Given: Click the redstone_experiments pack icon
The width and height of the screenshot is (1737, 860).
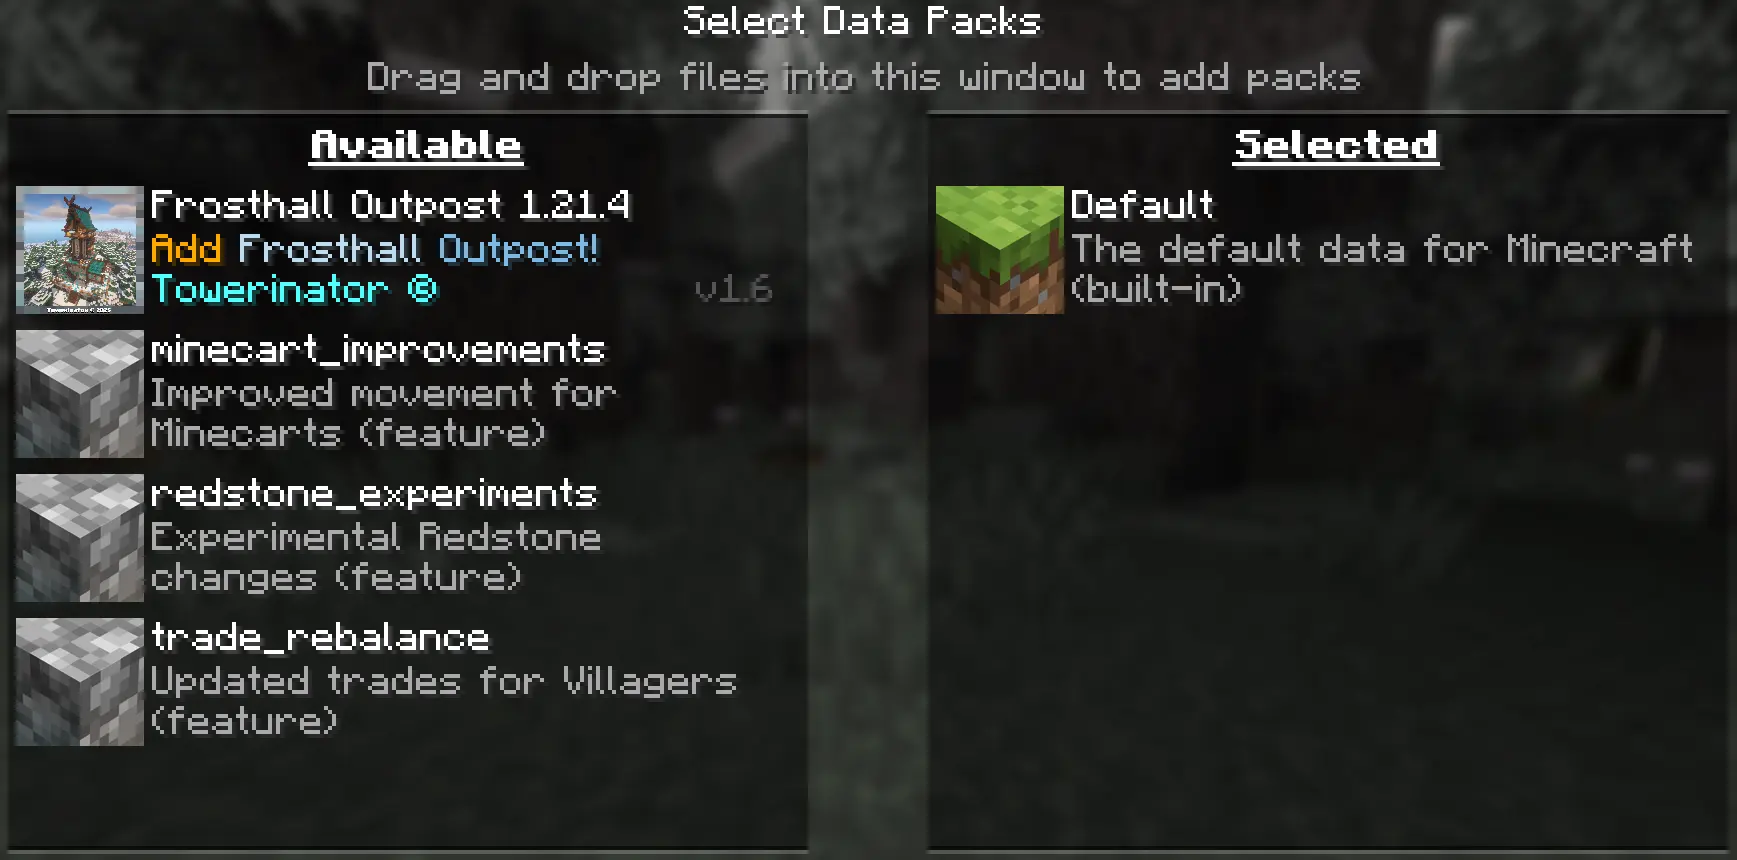Looking at the screenshot, I should [80, 538].
